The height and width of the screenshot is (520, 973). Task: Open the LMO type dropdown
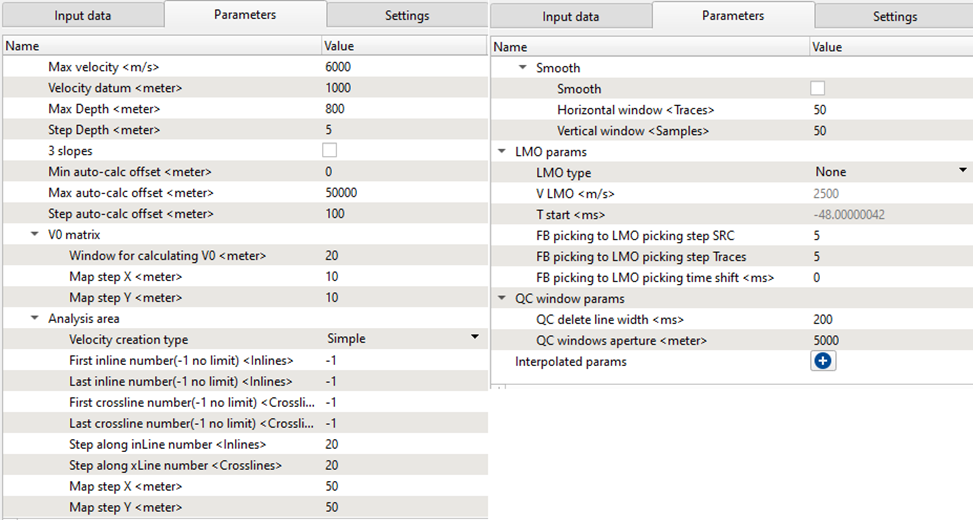click(x=963, y=172)
